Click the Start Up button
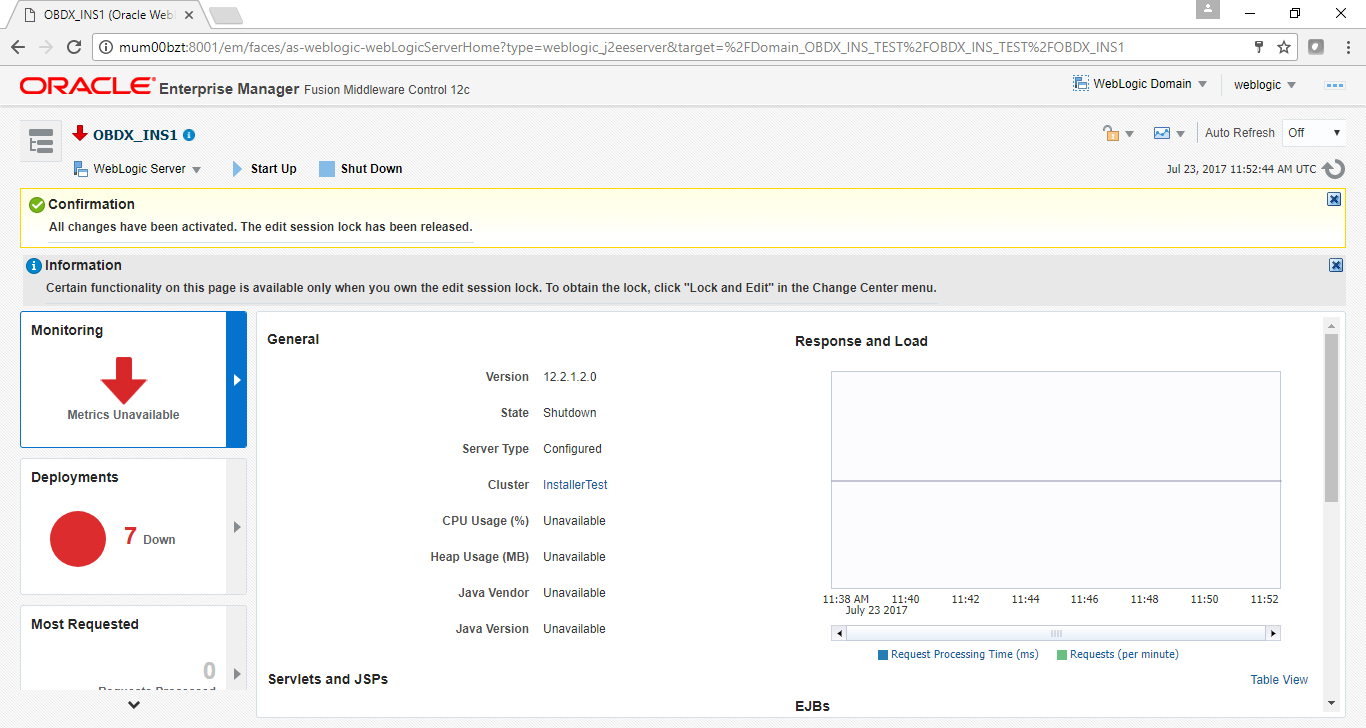1366x728 pixels. pos(264,169)
